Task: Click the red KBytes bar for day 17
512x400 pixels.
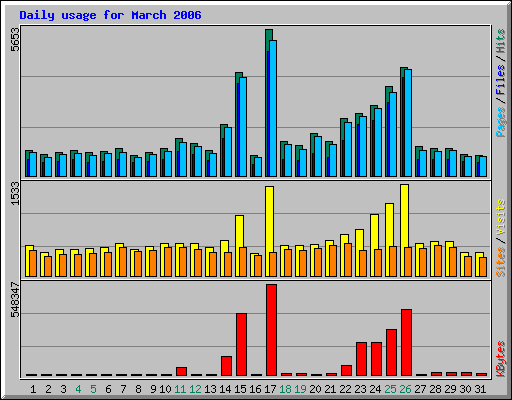Action: (x=271, y=330)
